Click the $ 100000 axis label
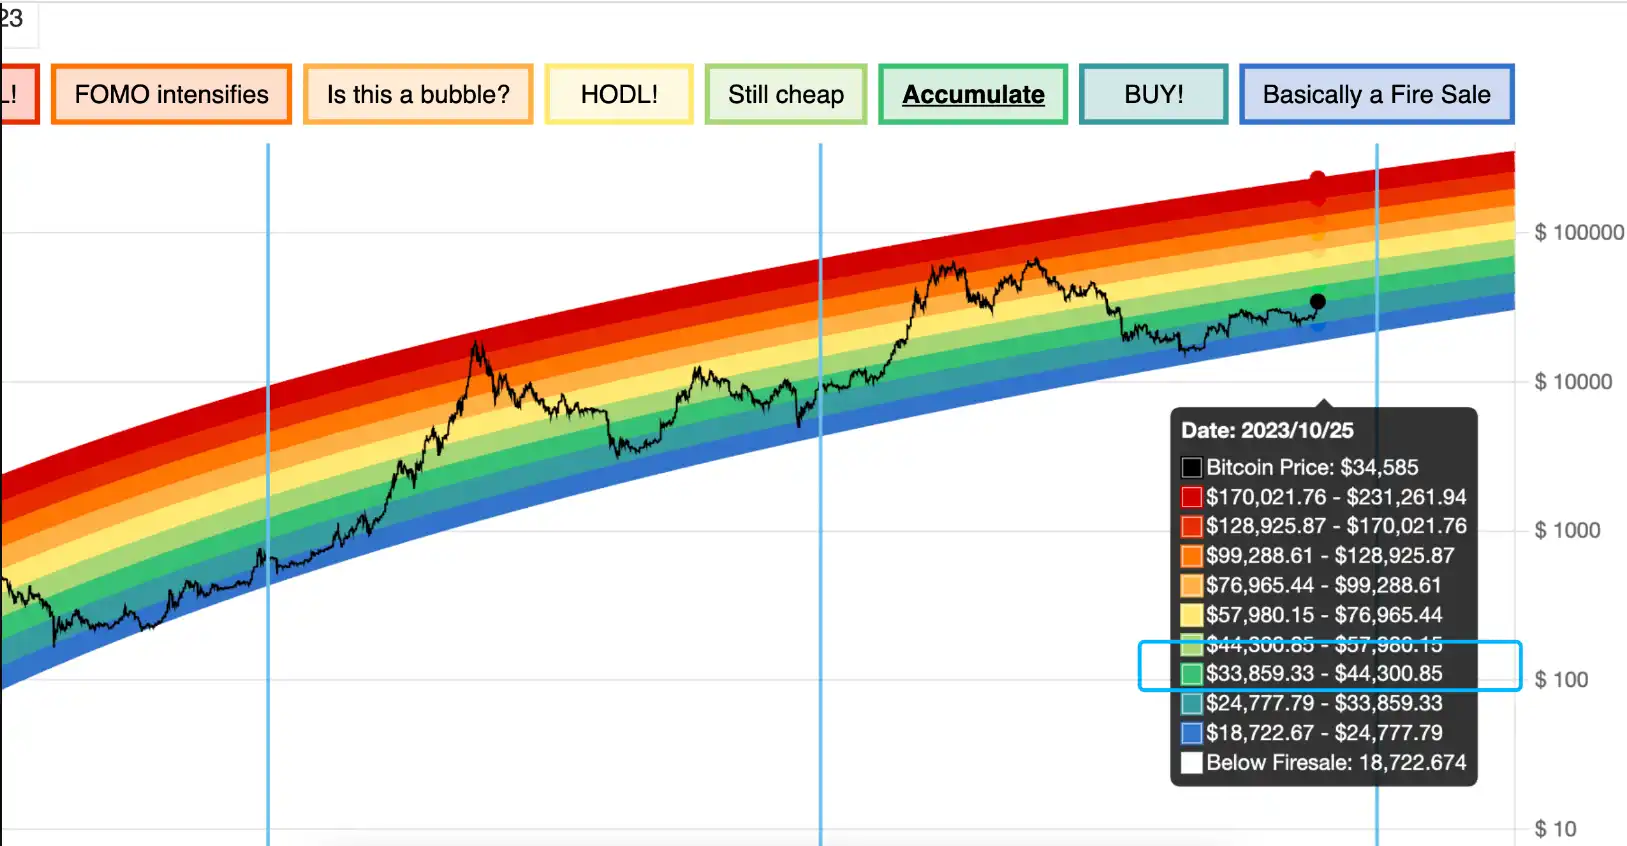Viewport: 1627px width, 846px height. (x=1579, y=233)
